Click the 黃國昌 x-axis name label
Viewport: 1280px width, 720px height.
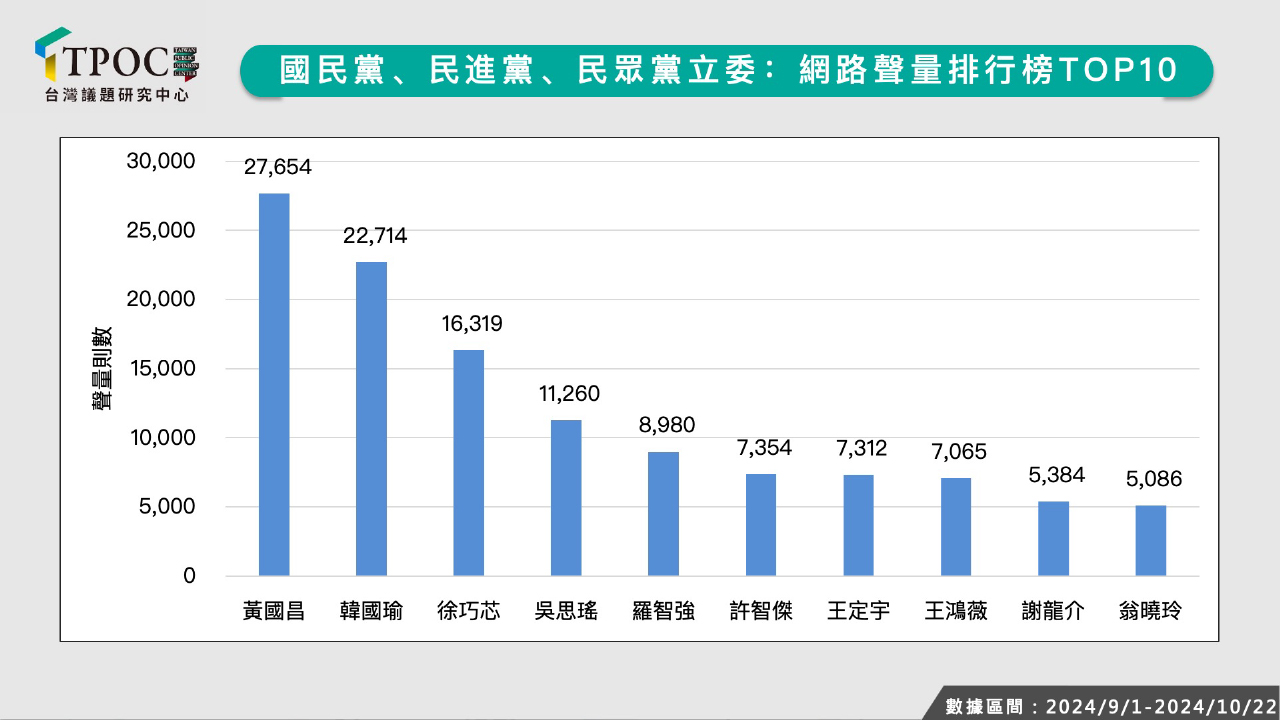pos(274,611)
